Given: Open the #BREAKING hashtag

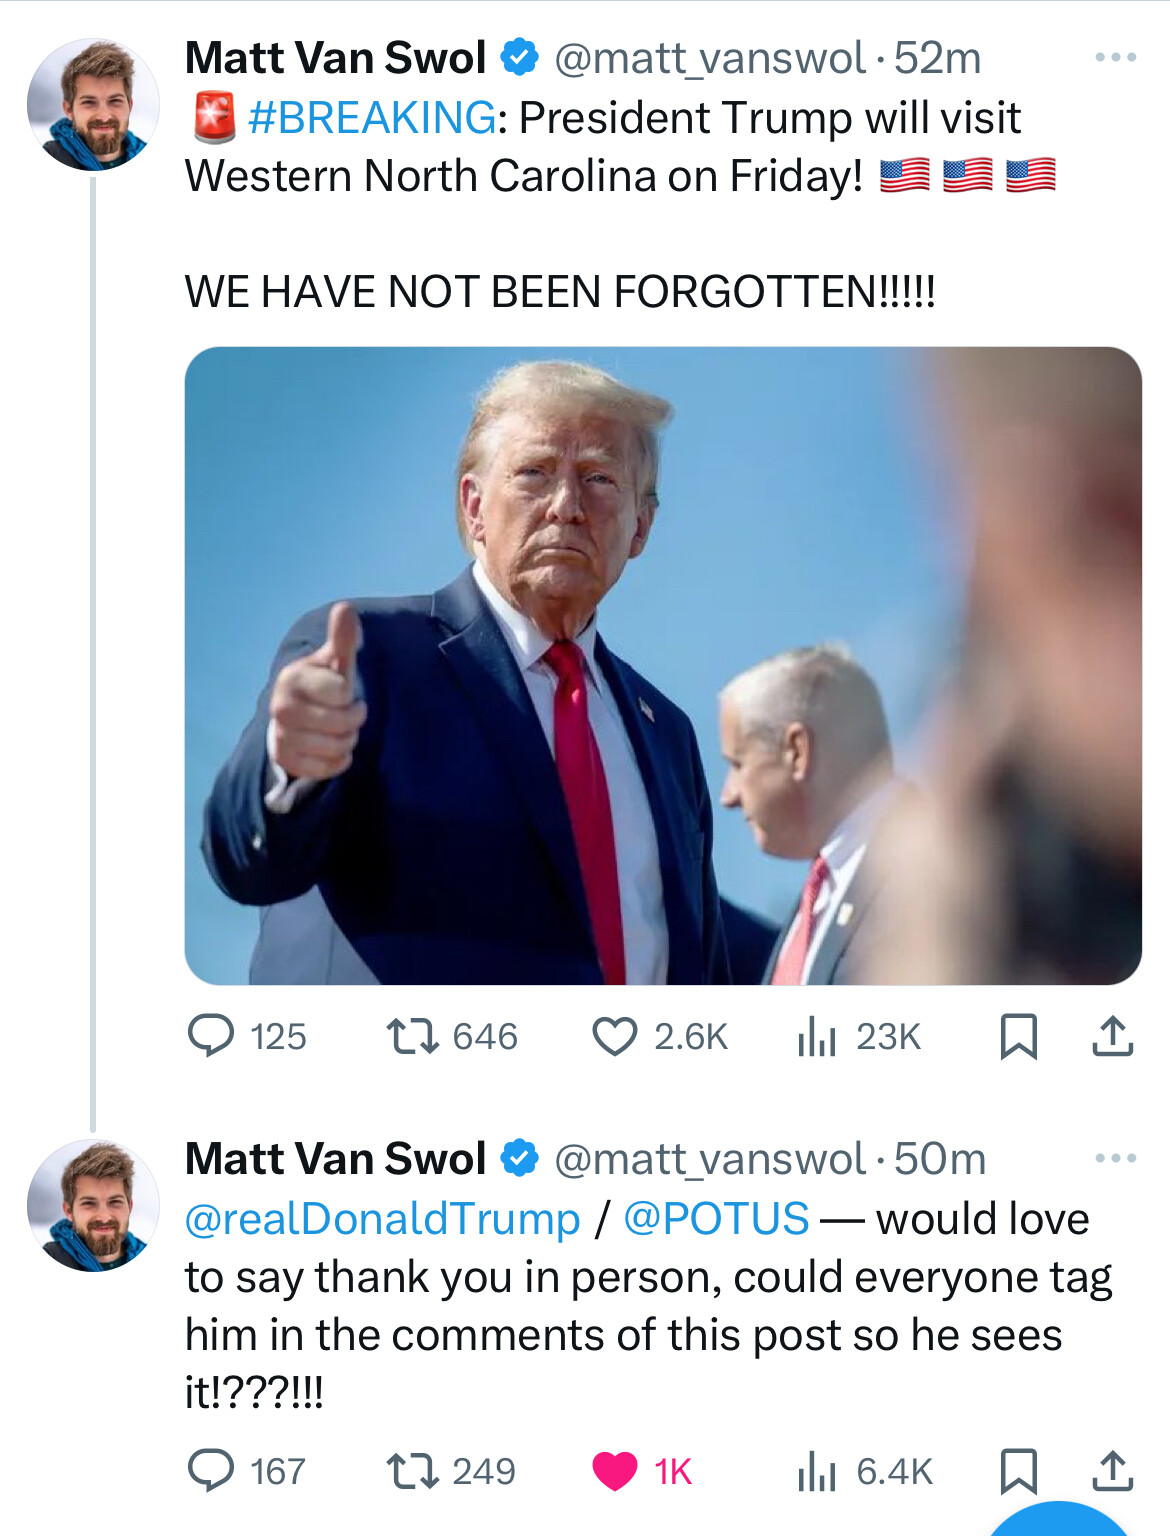Looking at the screenshot, I should 371,118.
